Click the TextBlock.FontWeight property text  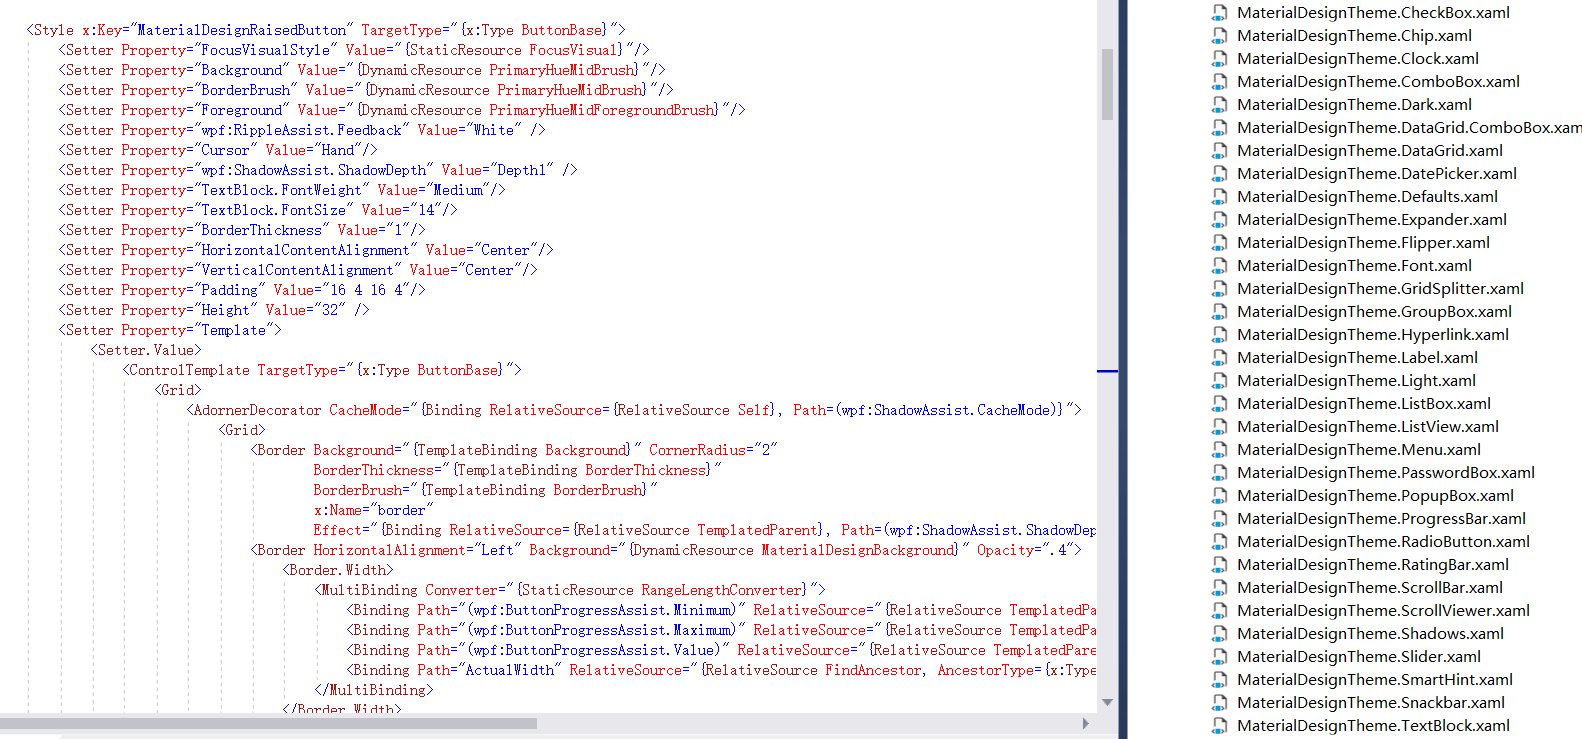point(281,190)
